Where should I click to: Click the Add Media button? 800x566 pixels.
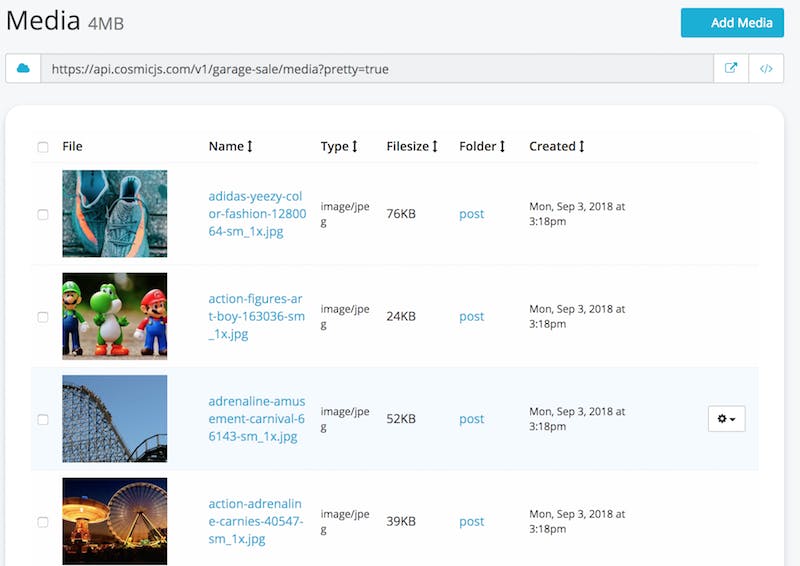732,23
